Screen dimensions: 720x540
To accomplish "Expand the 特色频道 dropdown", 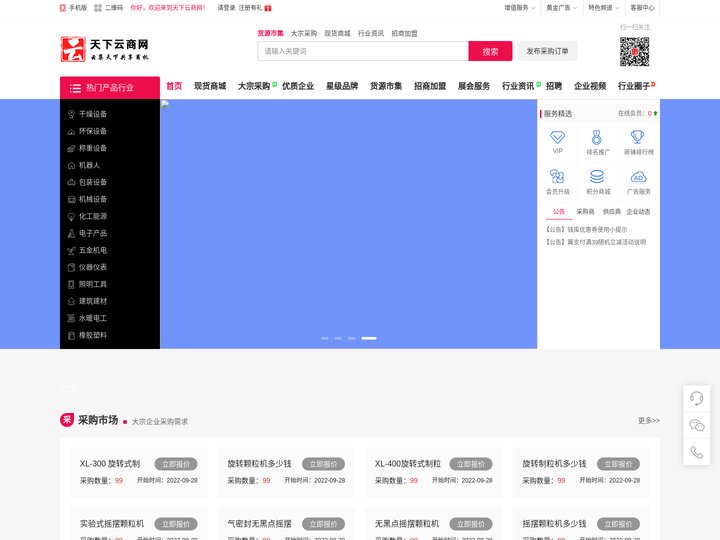I will coord(603,8).
